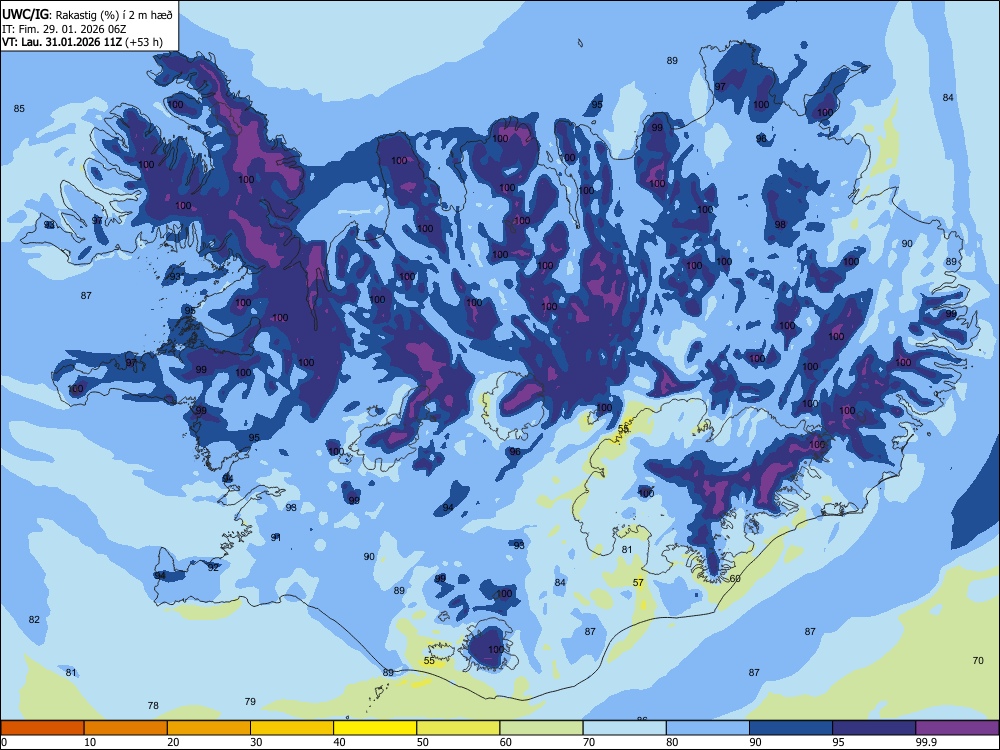
Task: Click the valid time 'VT: Lau. 31.01.2026 11Z'
Action: click(62, 42)
